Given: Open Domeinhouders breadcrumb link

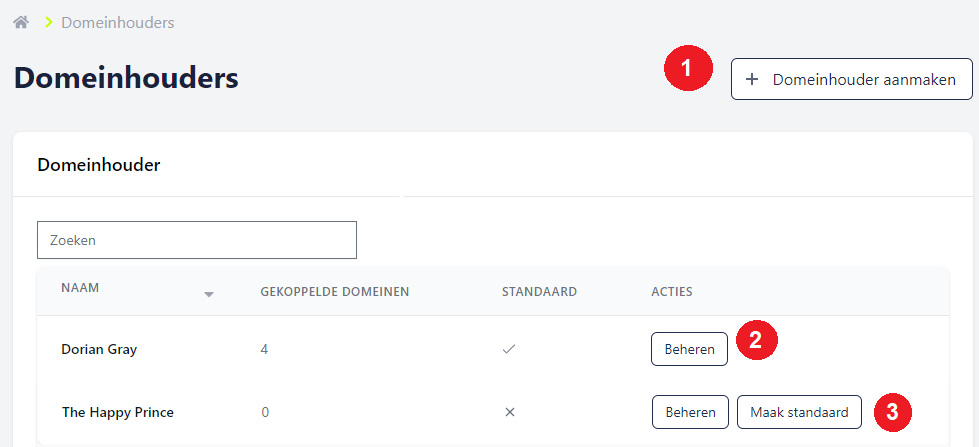Looking at the screenshot, I should coord(117,22).
